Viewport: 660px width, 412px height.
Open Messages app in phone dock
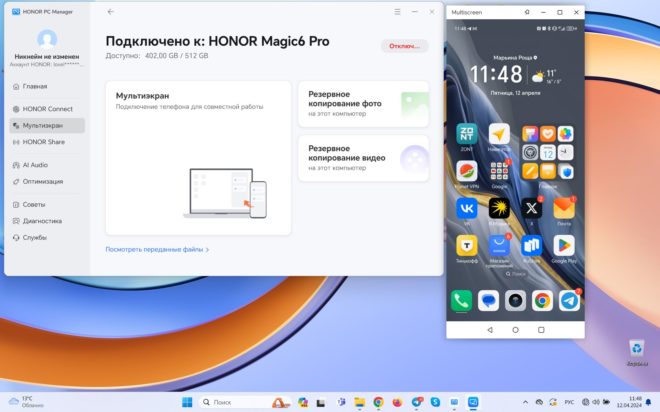[488, 301]
